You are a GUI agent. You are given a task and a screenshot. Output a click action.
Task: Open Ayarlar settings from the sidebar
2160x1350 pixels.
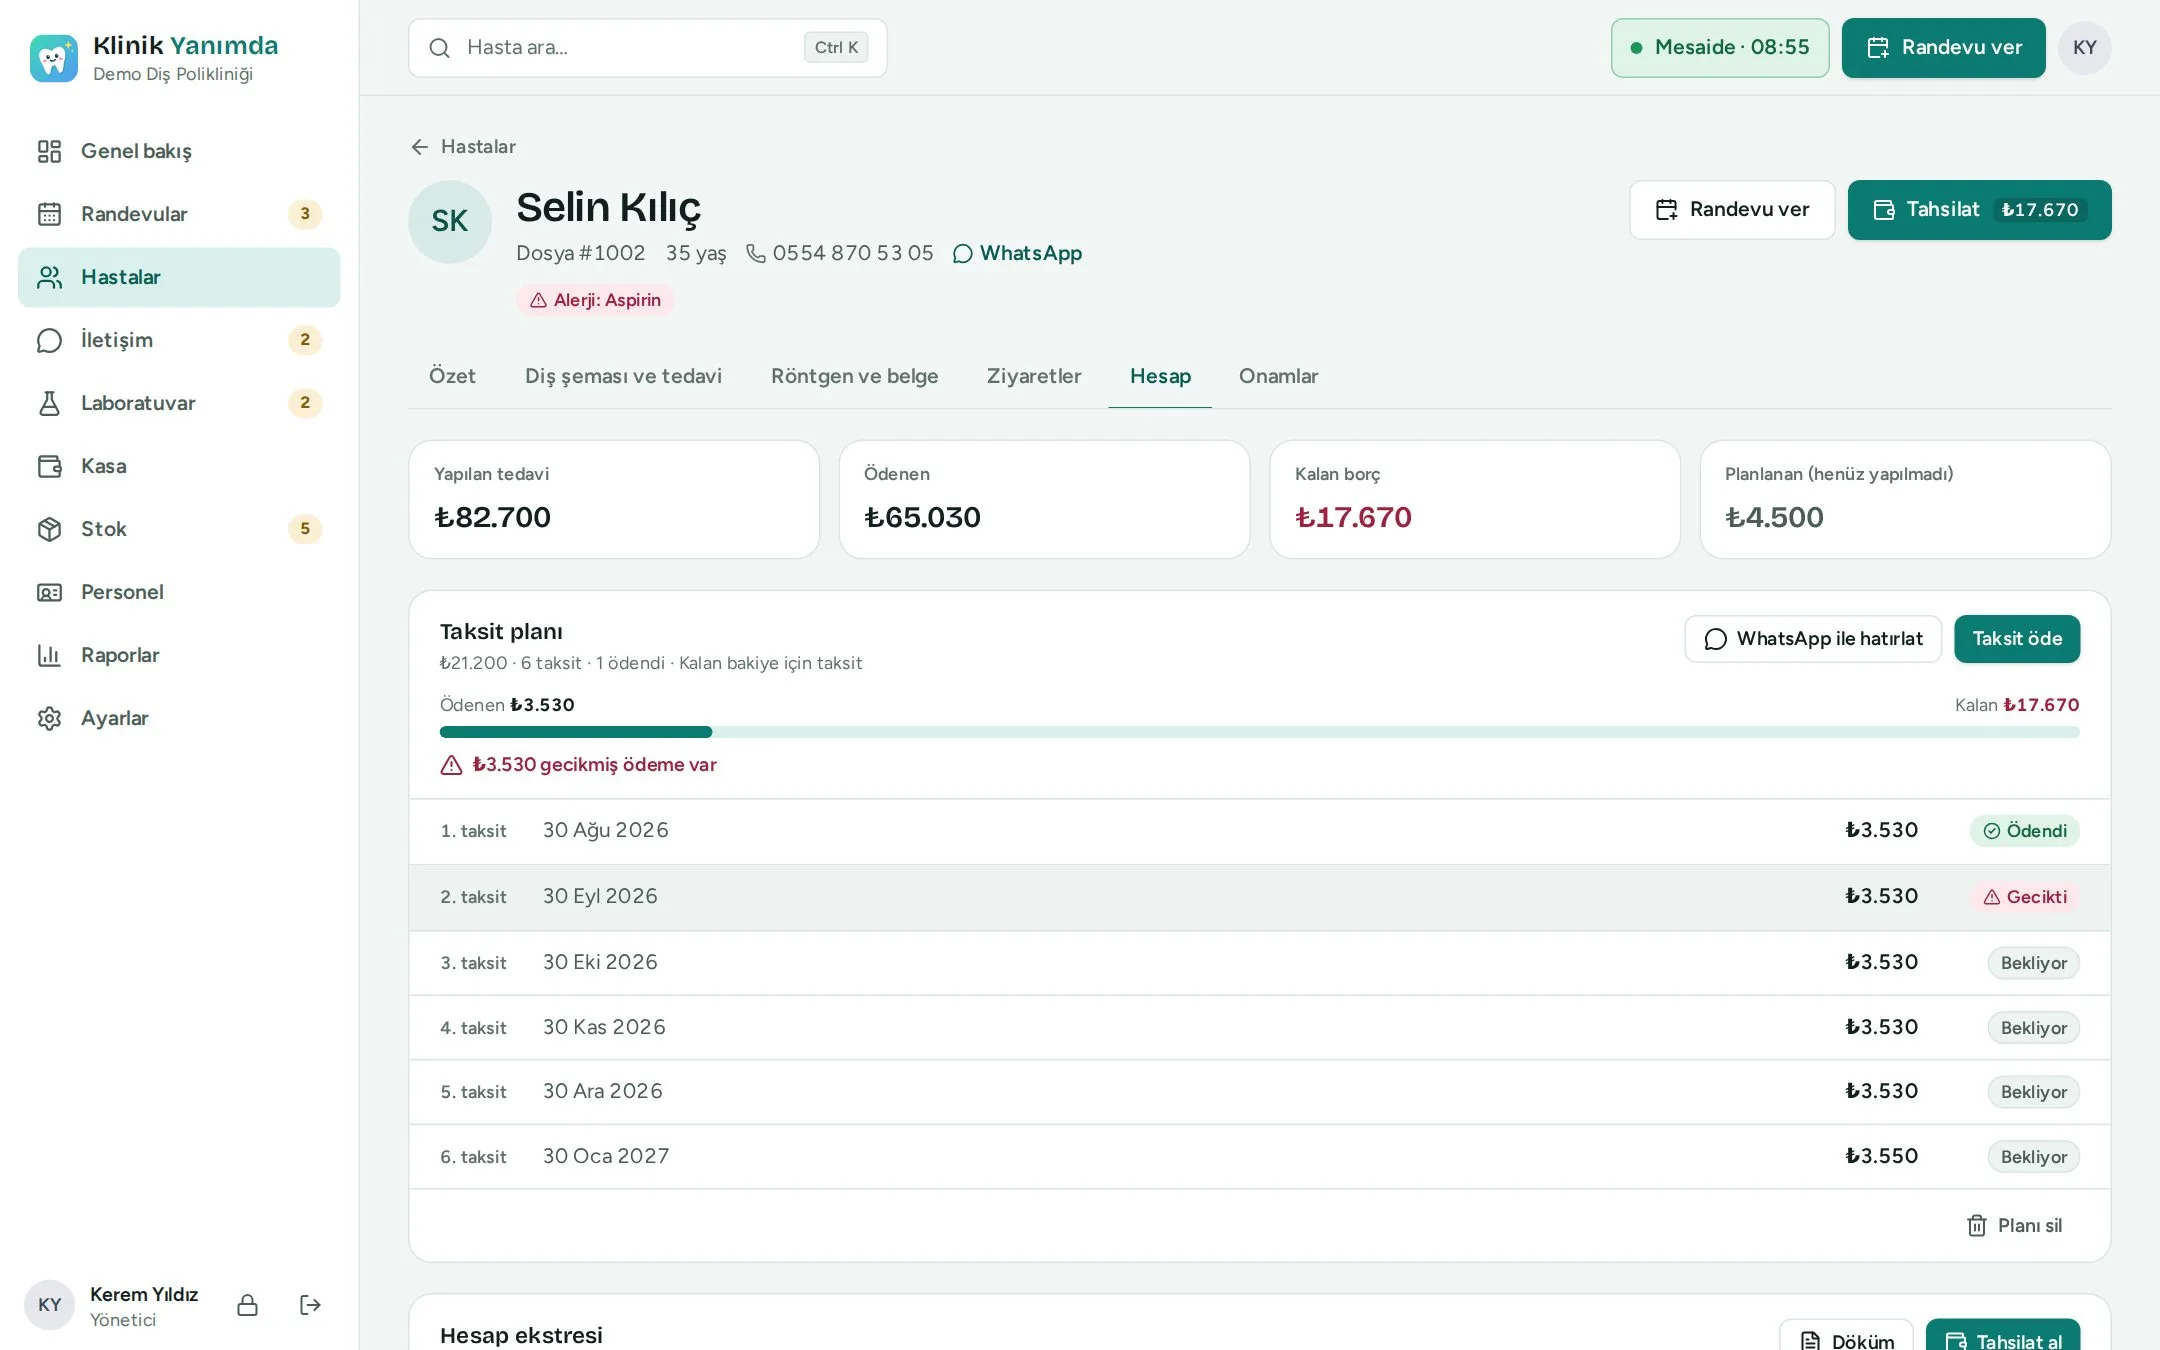point(179,718)
